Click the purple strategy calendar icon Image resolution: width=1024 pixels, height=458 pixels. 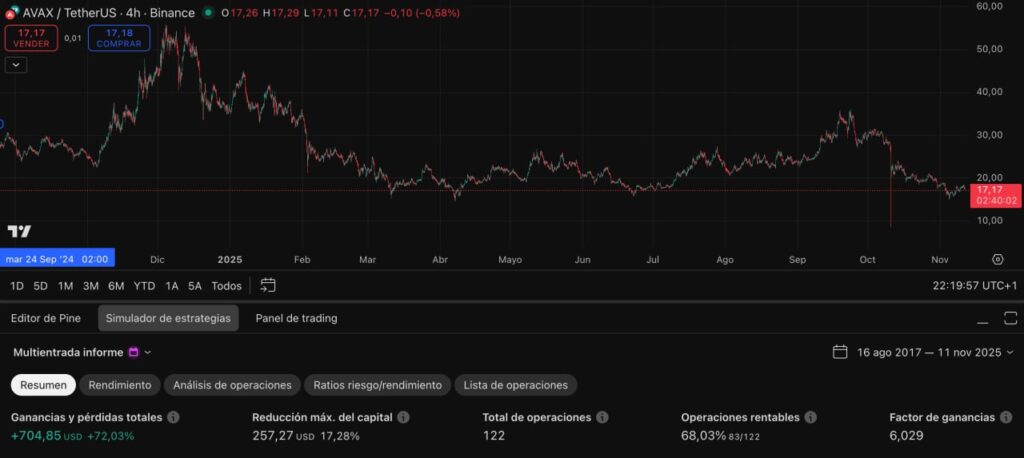[134, 352]
